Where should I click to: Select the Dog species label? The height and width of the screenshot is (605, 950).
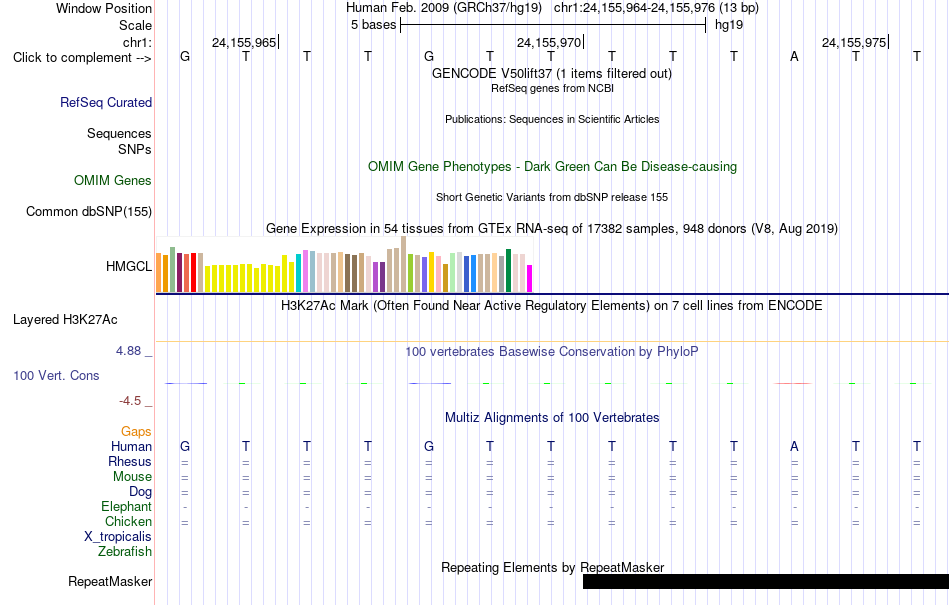click(140, 492)
